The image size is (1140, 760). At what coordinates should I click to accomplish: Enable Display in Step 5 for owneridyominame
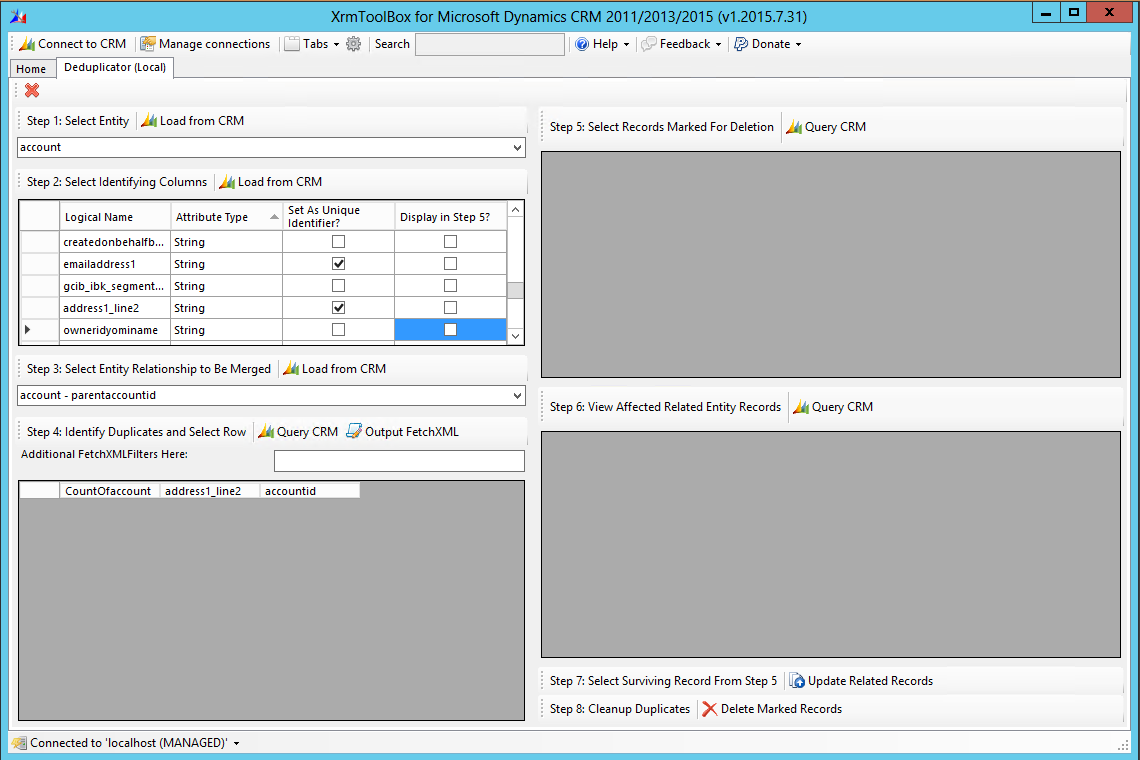[x=450, y=329]
